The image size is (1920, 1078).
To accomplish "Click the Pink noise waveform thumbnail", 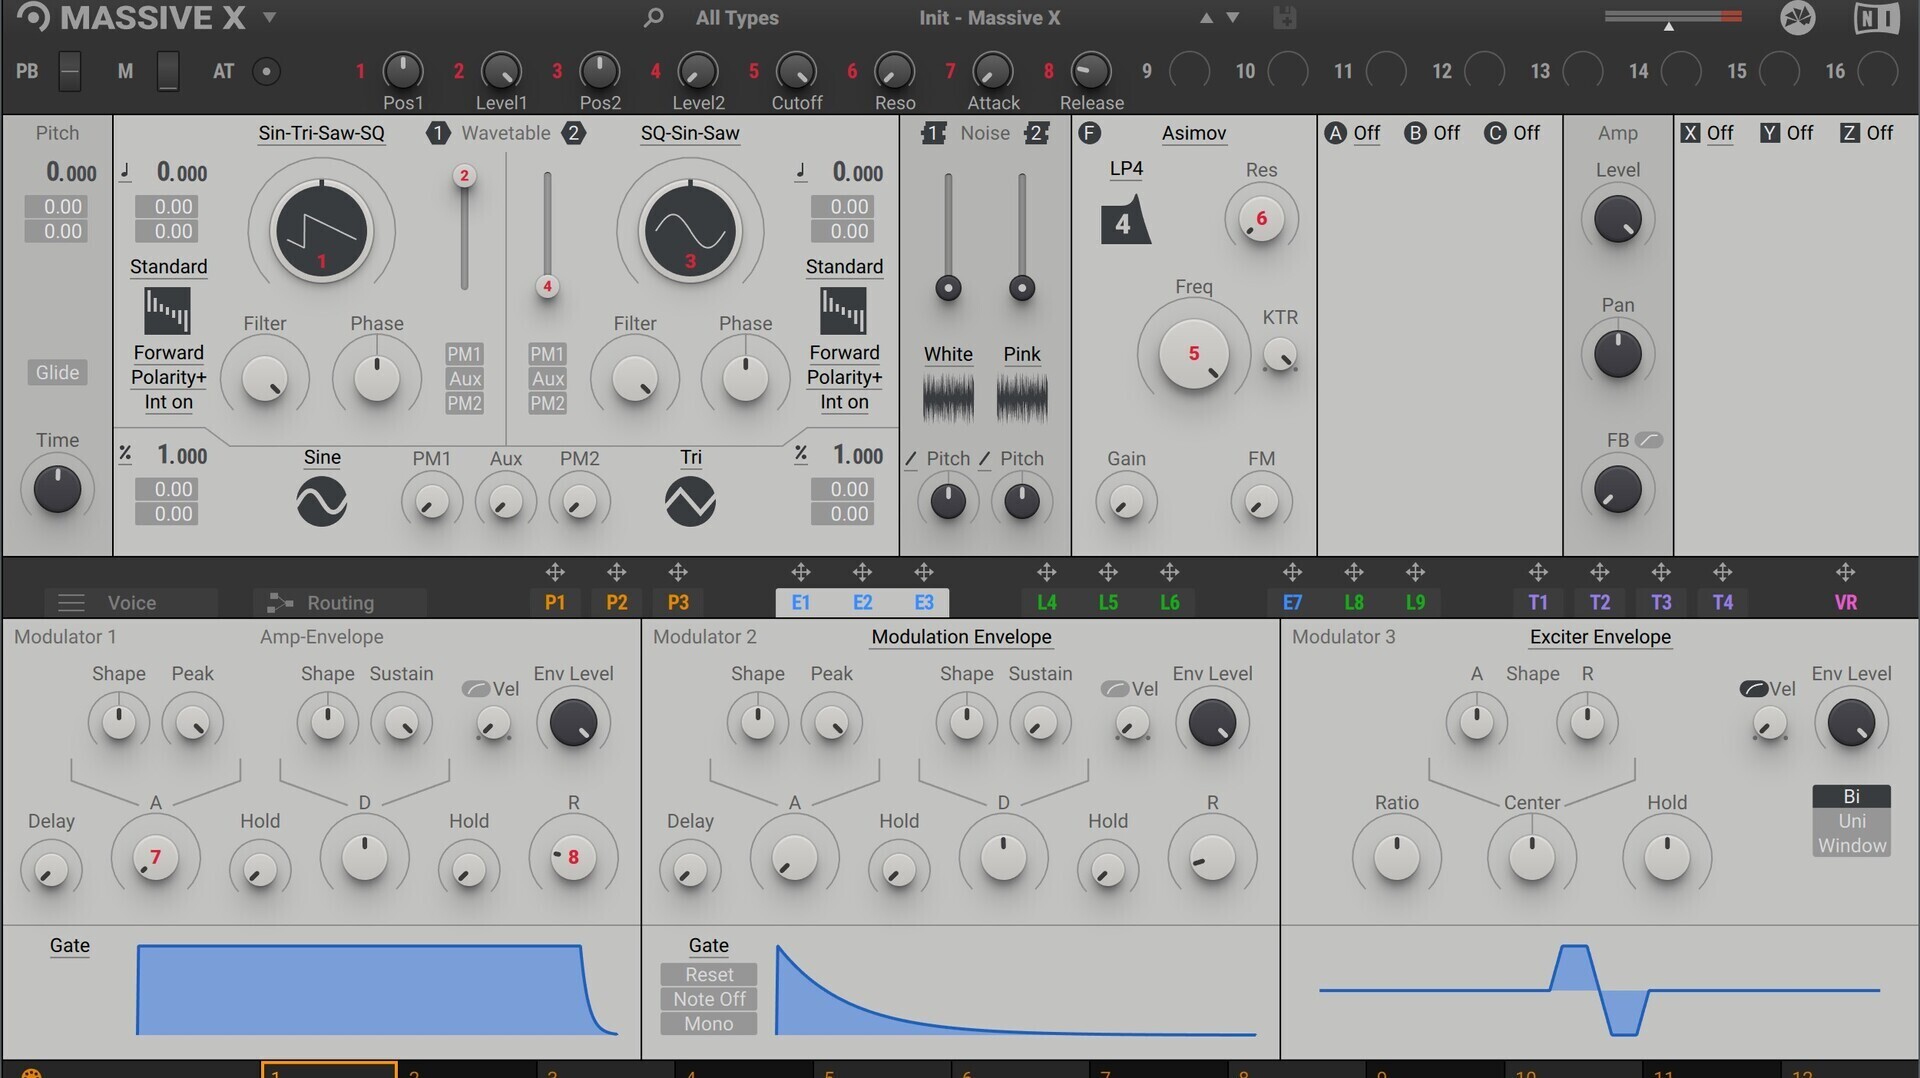I will [x=1022, y=397].
